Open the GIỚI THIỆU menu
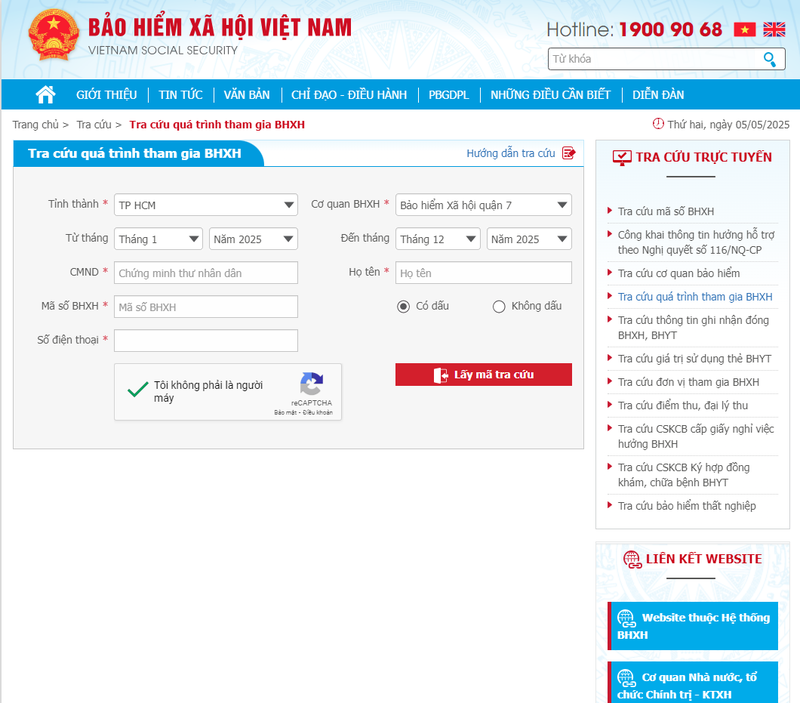Screen dimensions: 800x703 (x=107, y=95)
